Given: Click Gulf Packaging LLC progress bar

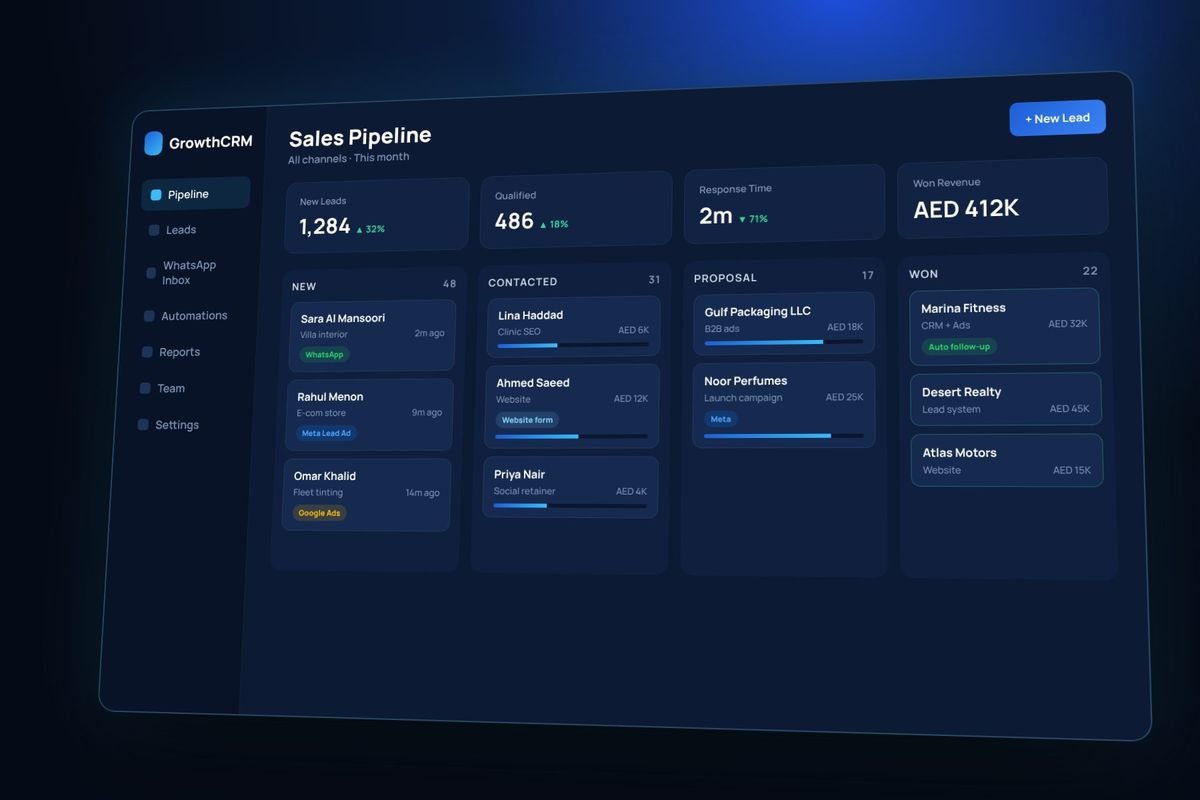Looking at the screenshot, I should [x=783, y=342].
